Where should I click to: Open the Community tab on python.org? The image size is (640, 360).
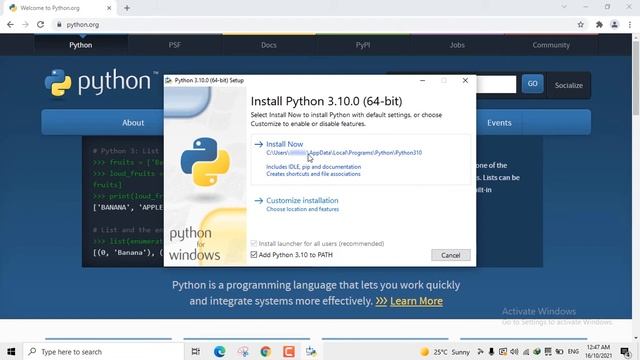(551, 45)
